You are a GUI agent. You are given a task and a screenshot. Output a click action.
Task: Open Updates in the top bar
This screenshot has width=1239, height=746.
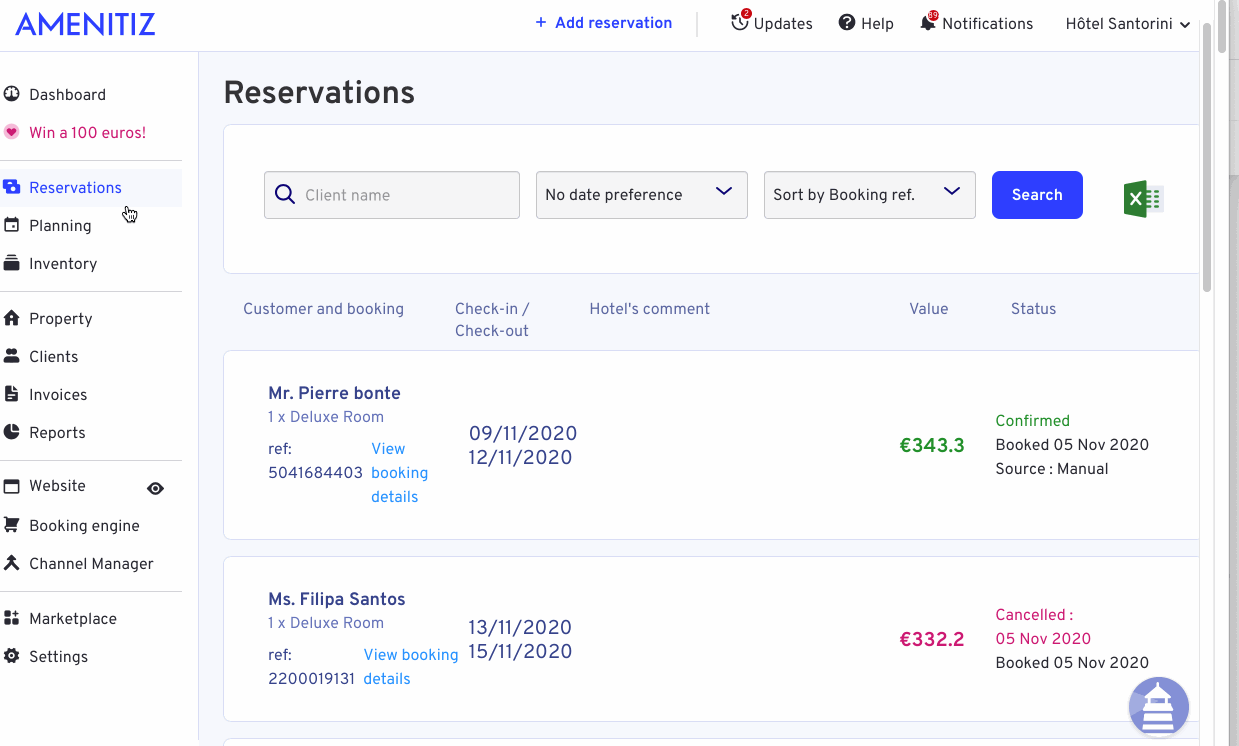[783, 24]
